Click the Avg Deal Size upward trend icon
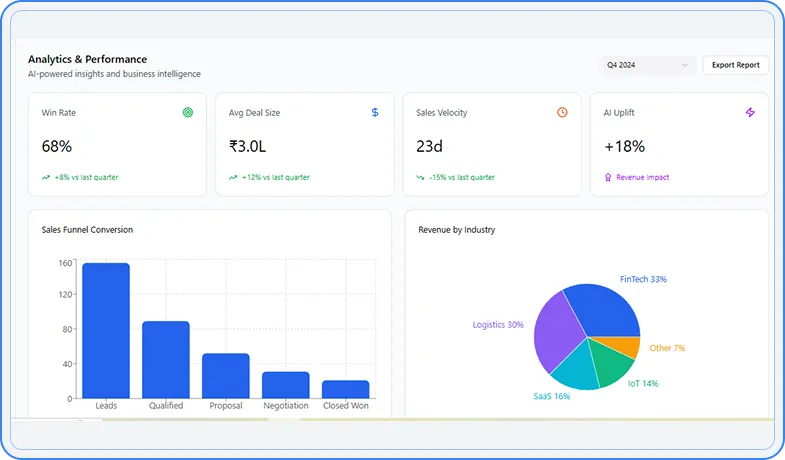The image size is (785, 460). pyautogui.click(x=233, y=177)
